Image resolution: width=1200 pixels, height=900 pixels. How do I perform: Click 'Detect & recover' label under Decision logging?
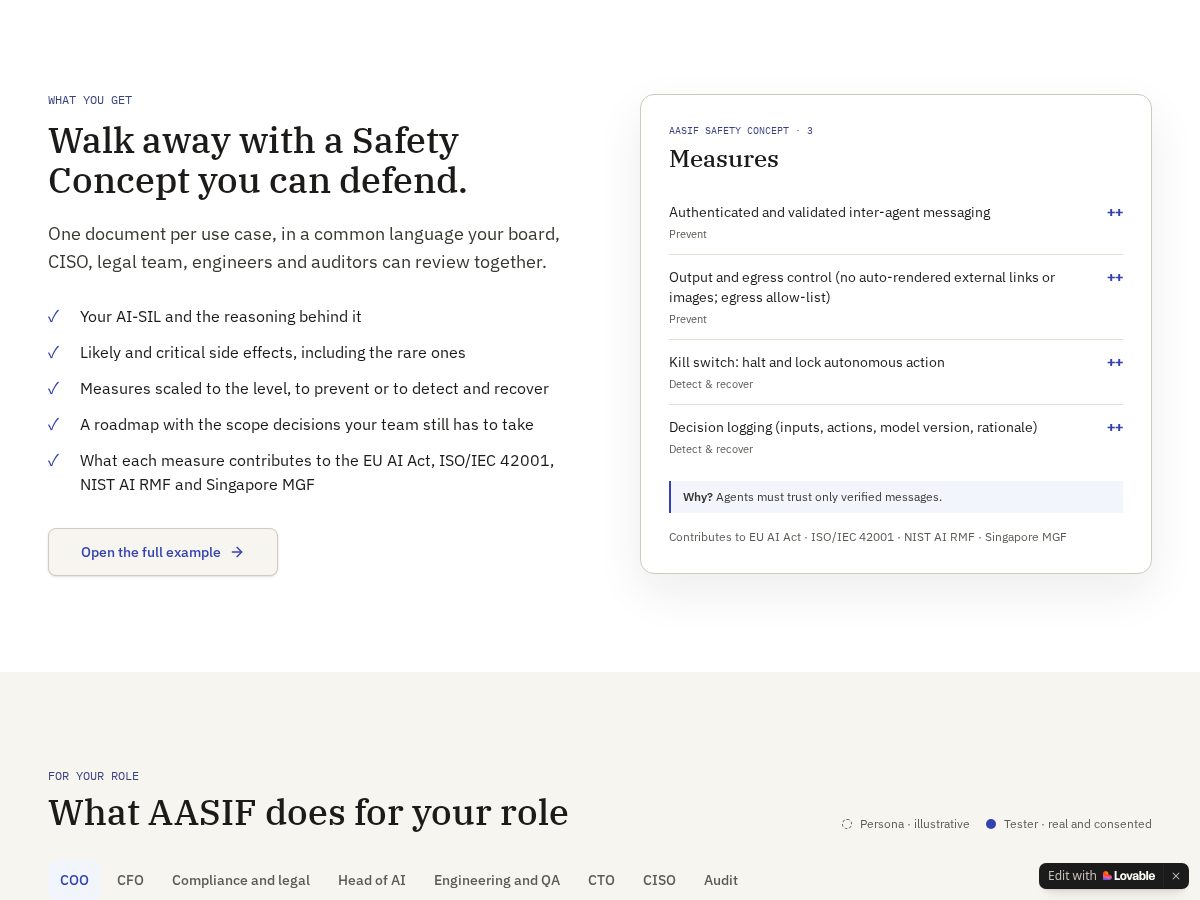click(x=711, y=449)
